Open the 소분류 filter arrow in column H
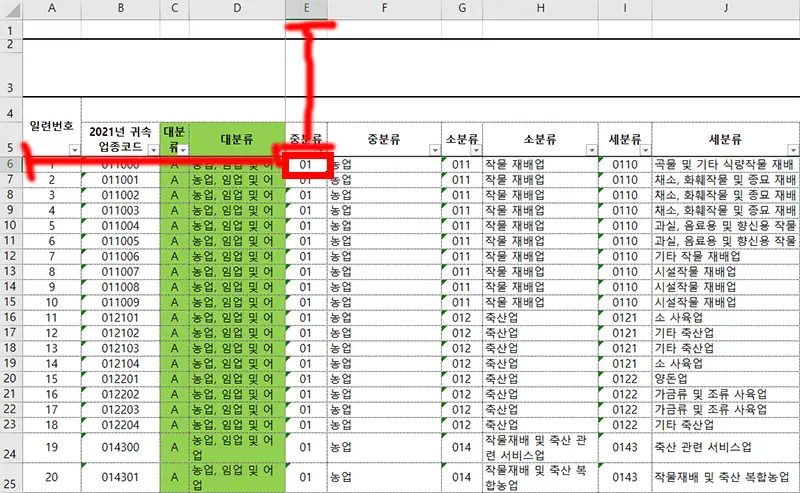The image size is (800, 493). (x=591, y=150)
